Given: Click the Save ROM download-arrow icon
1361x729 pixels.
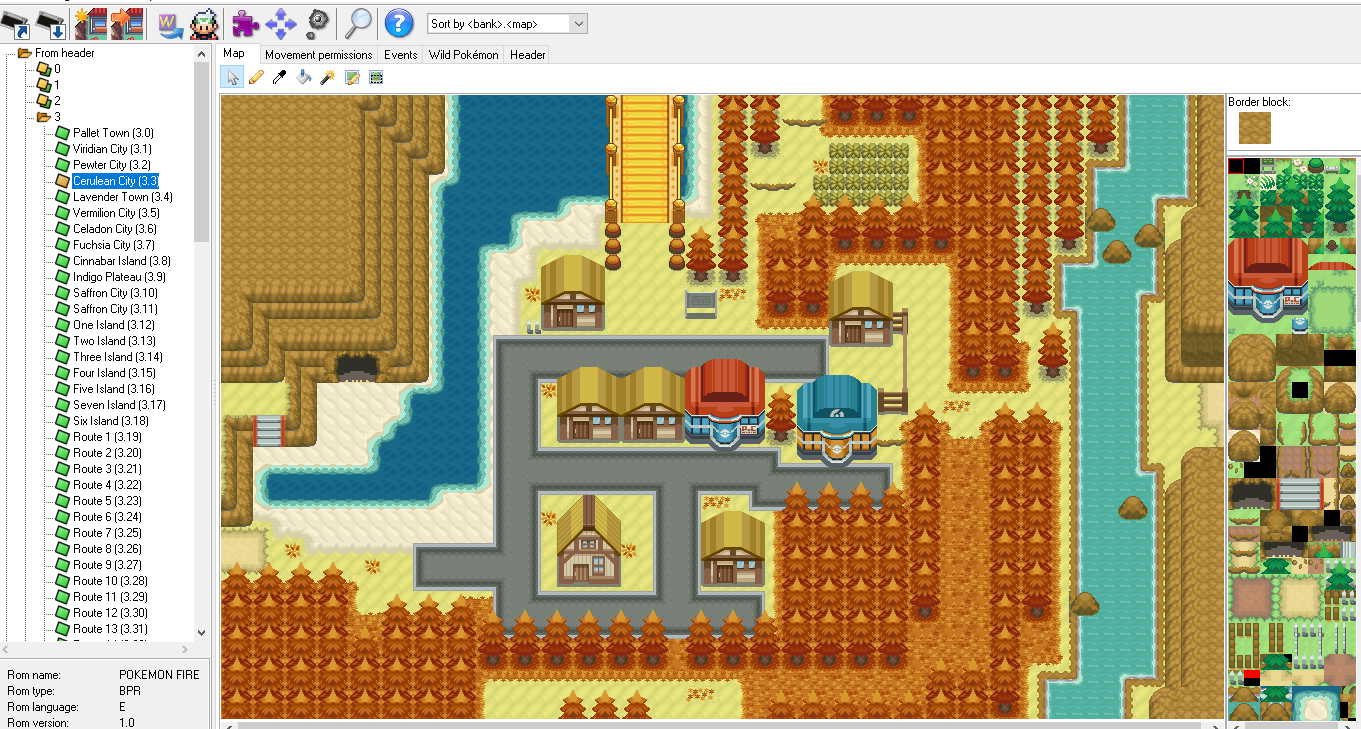Looking at the screenshot, I should [x=51, y=23].
